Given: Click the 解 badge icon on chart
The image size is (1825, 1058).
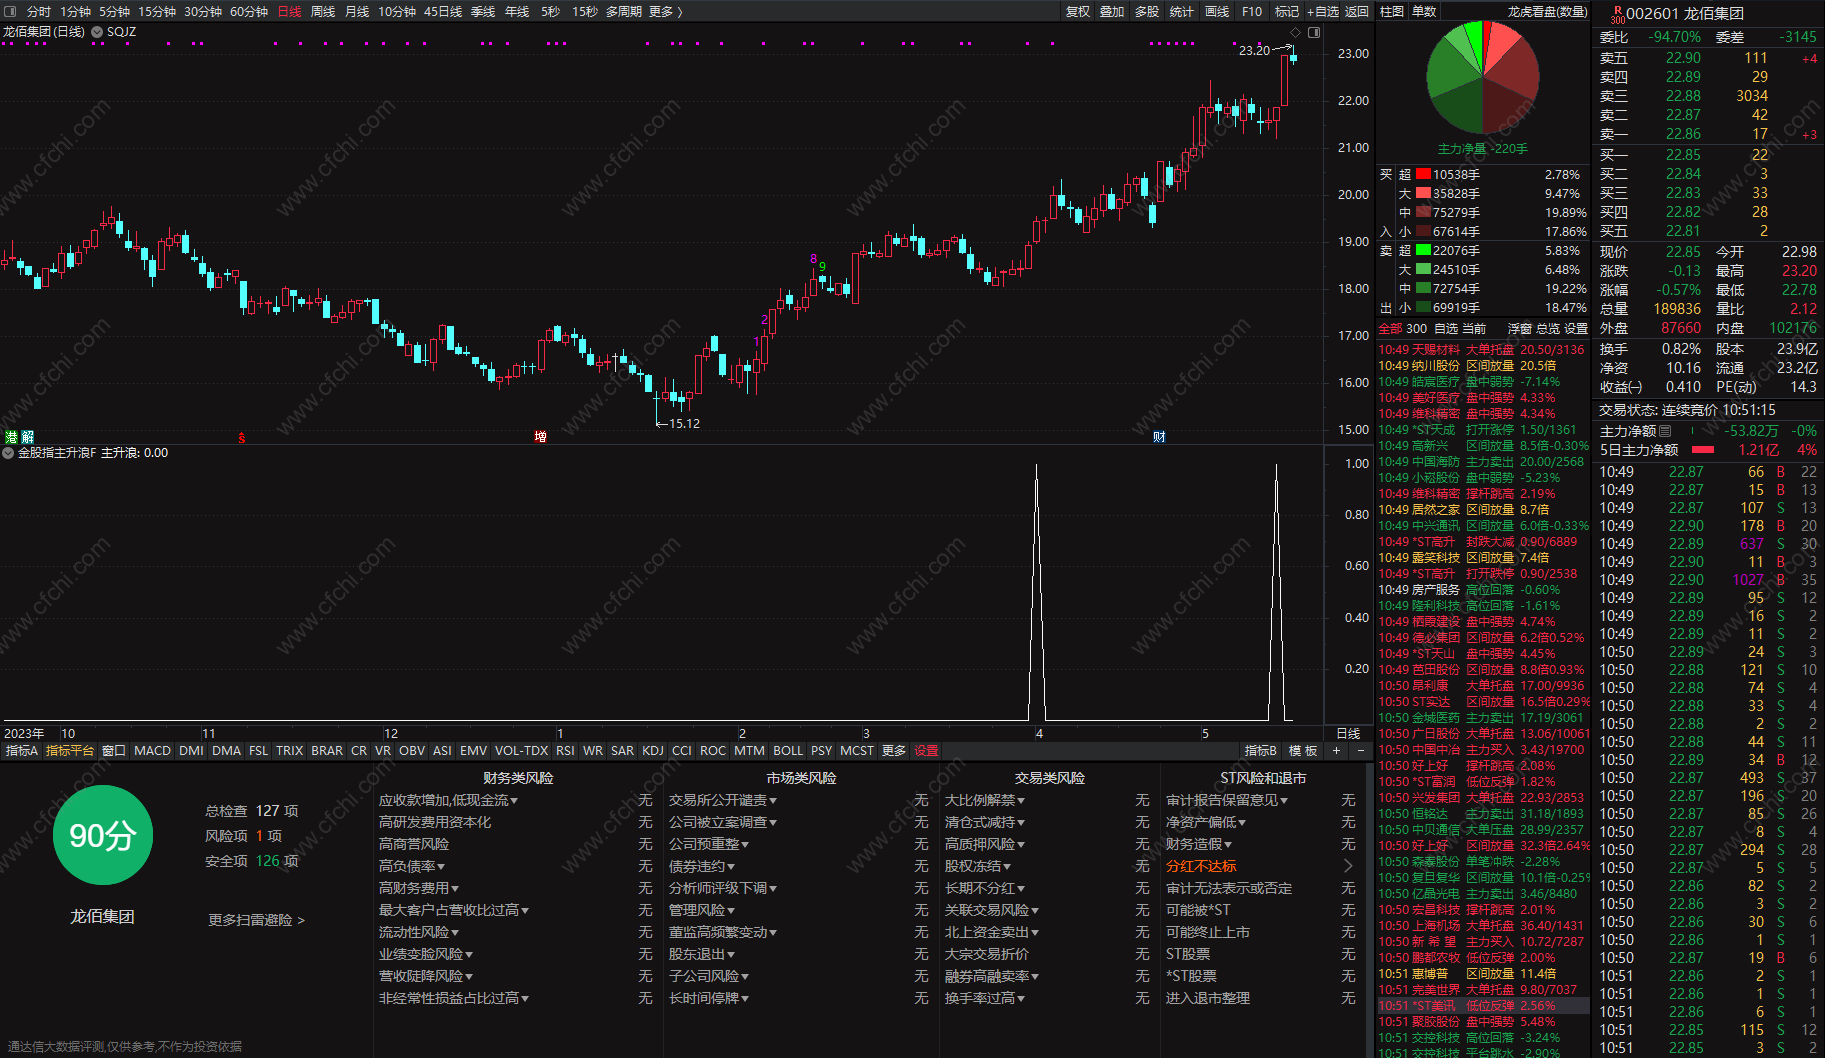Looking at the screenshot, I should 28,437.
